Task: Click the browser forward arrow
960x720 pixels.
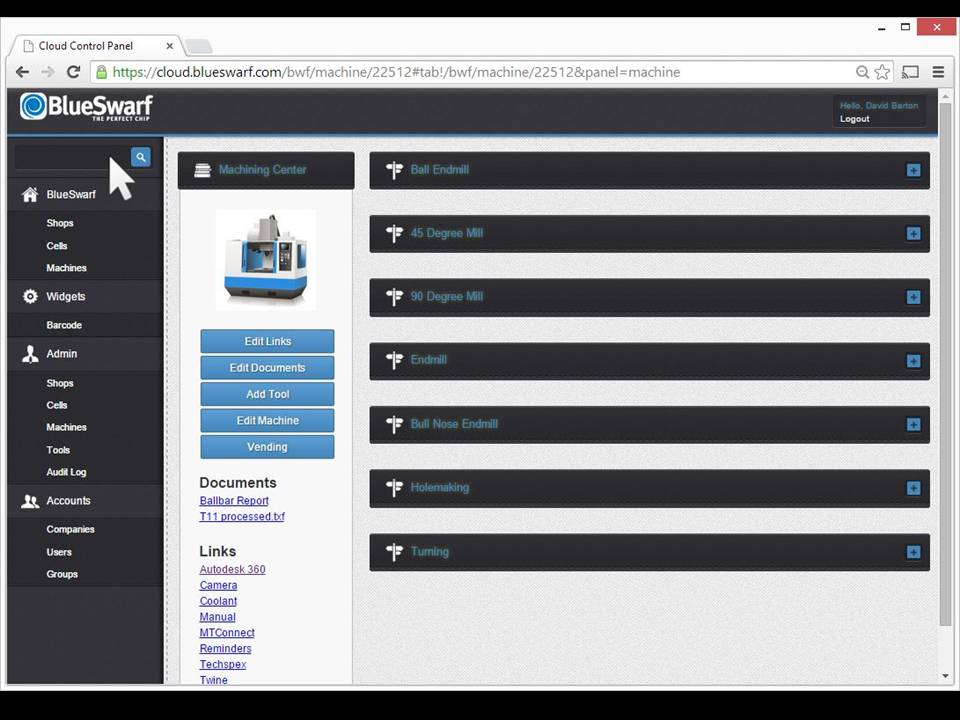Action: pos(48,72)
